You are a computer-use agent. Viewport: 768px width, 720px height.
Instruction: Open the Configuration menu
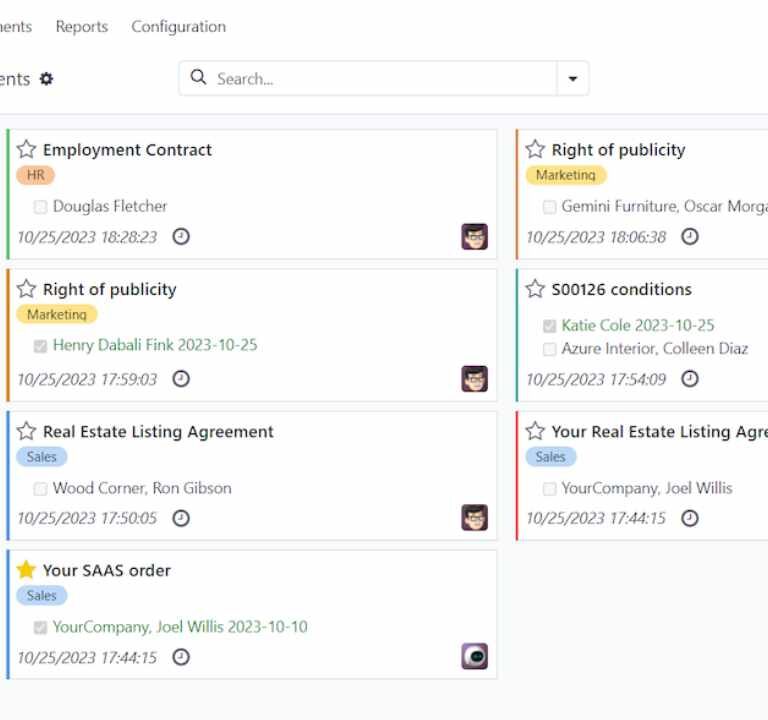[178, 27]
